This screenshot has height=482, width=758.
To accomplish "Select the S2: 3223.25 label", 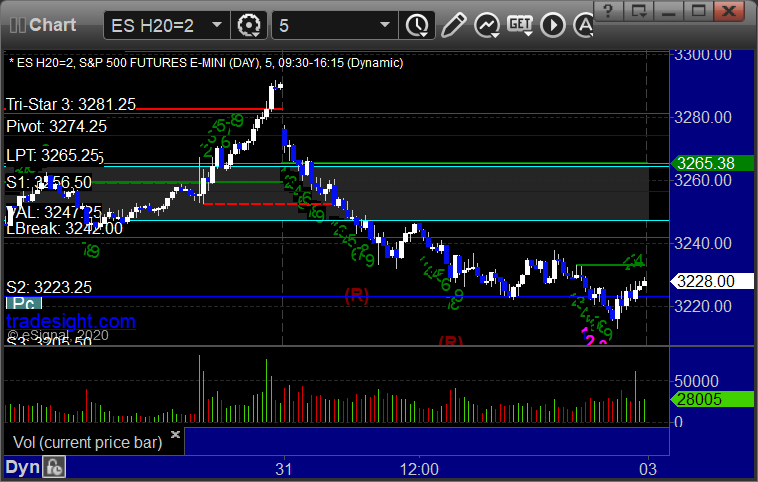I will coord(49,287).
